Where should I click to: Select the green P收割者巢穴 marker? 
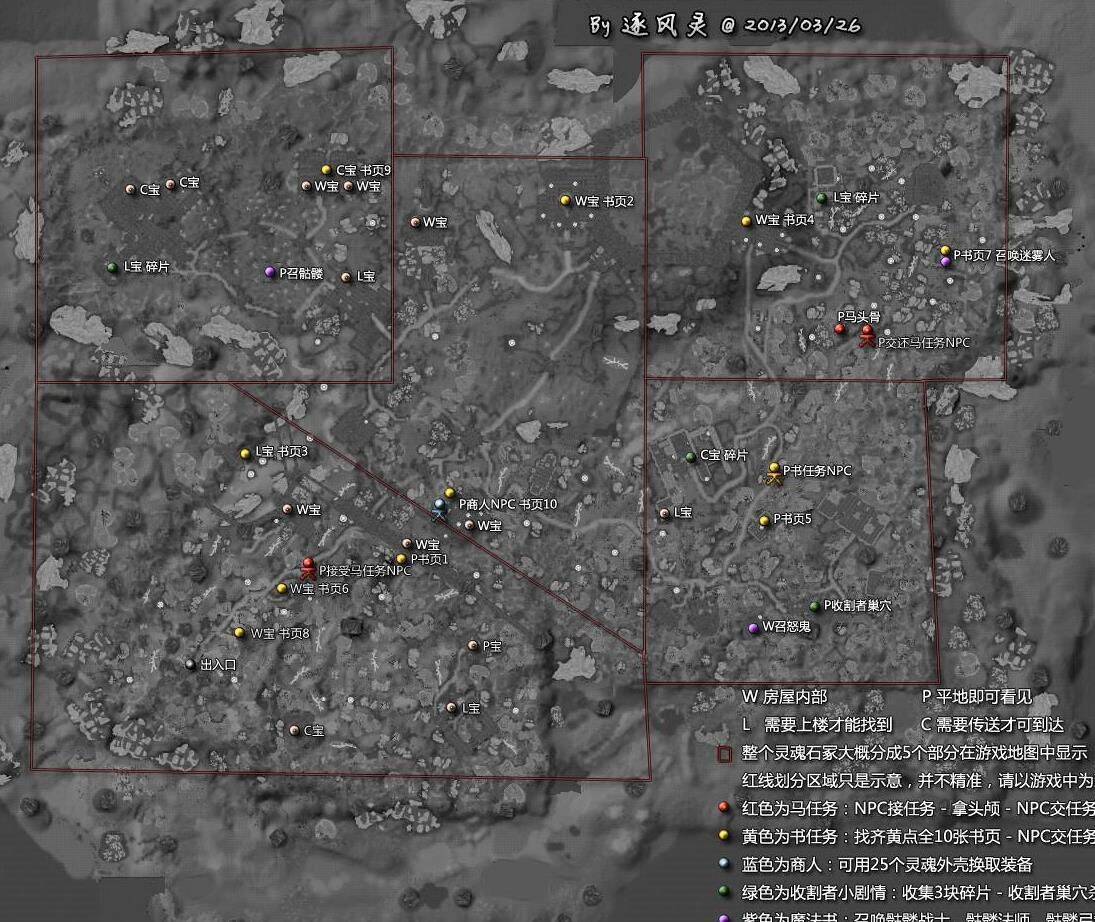[815, 606]
